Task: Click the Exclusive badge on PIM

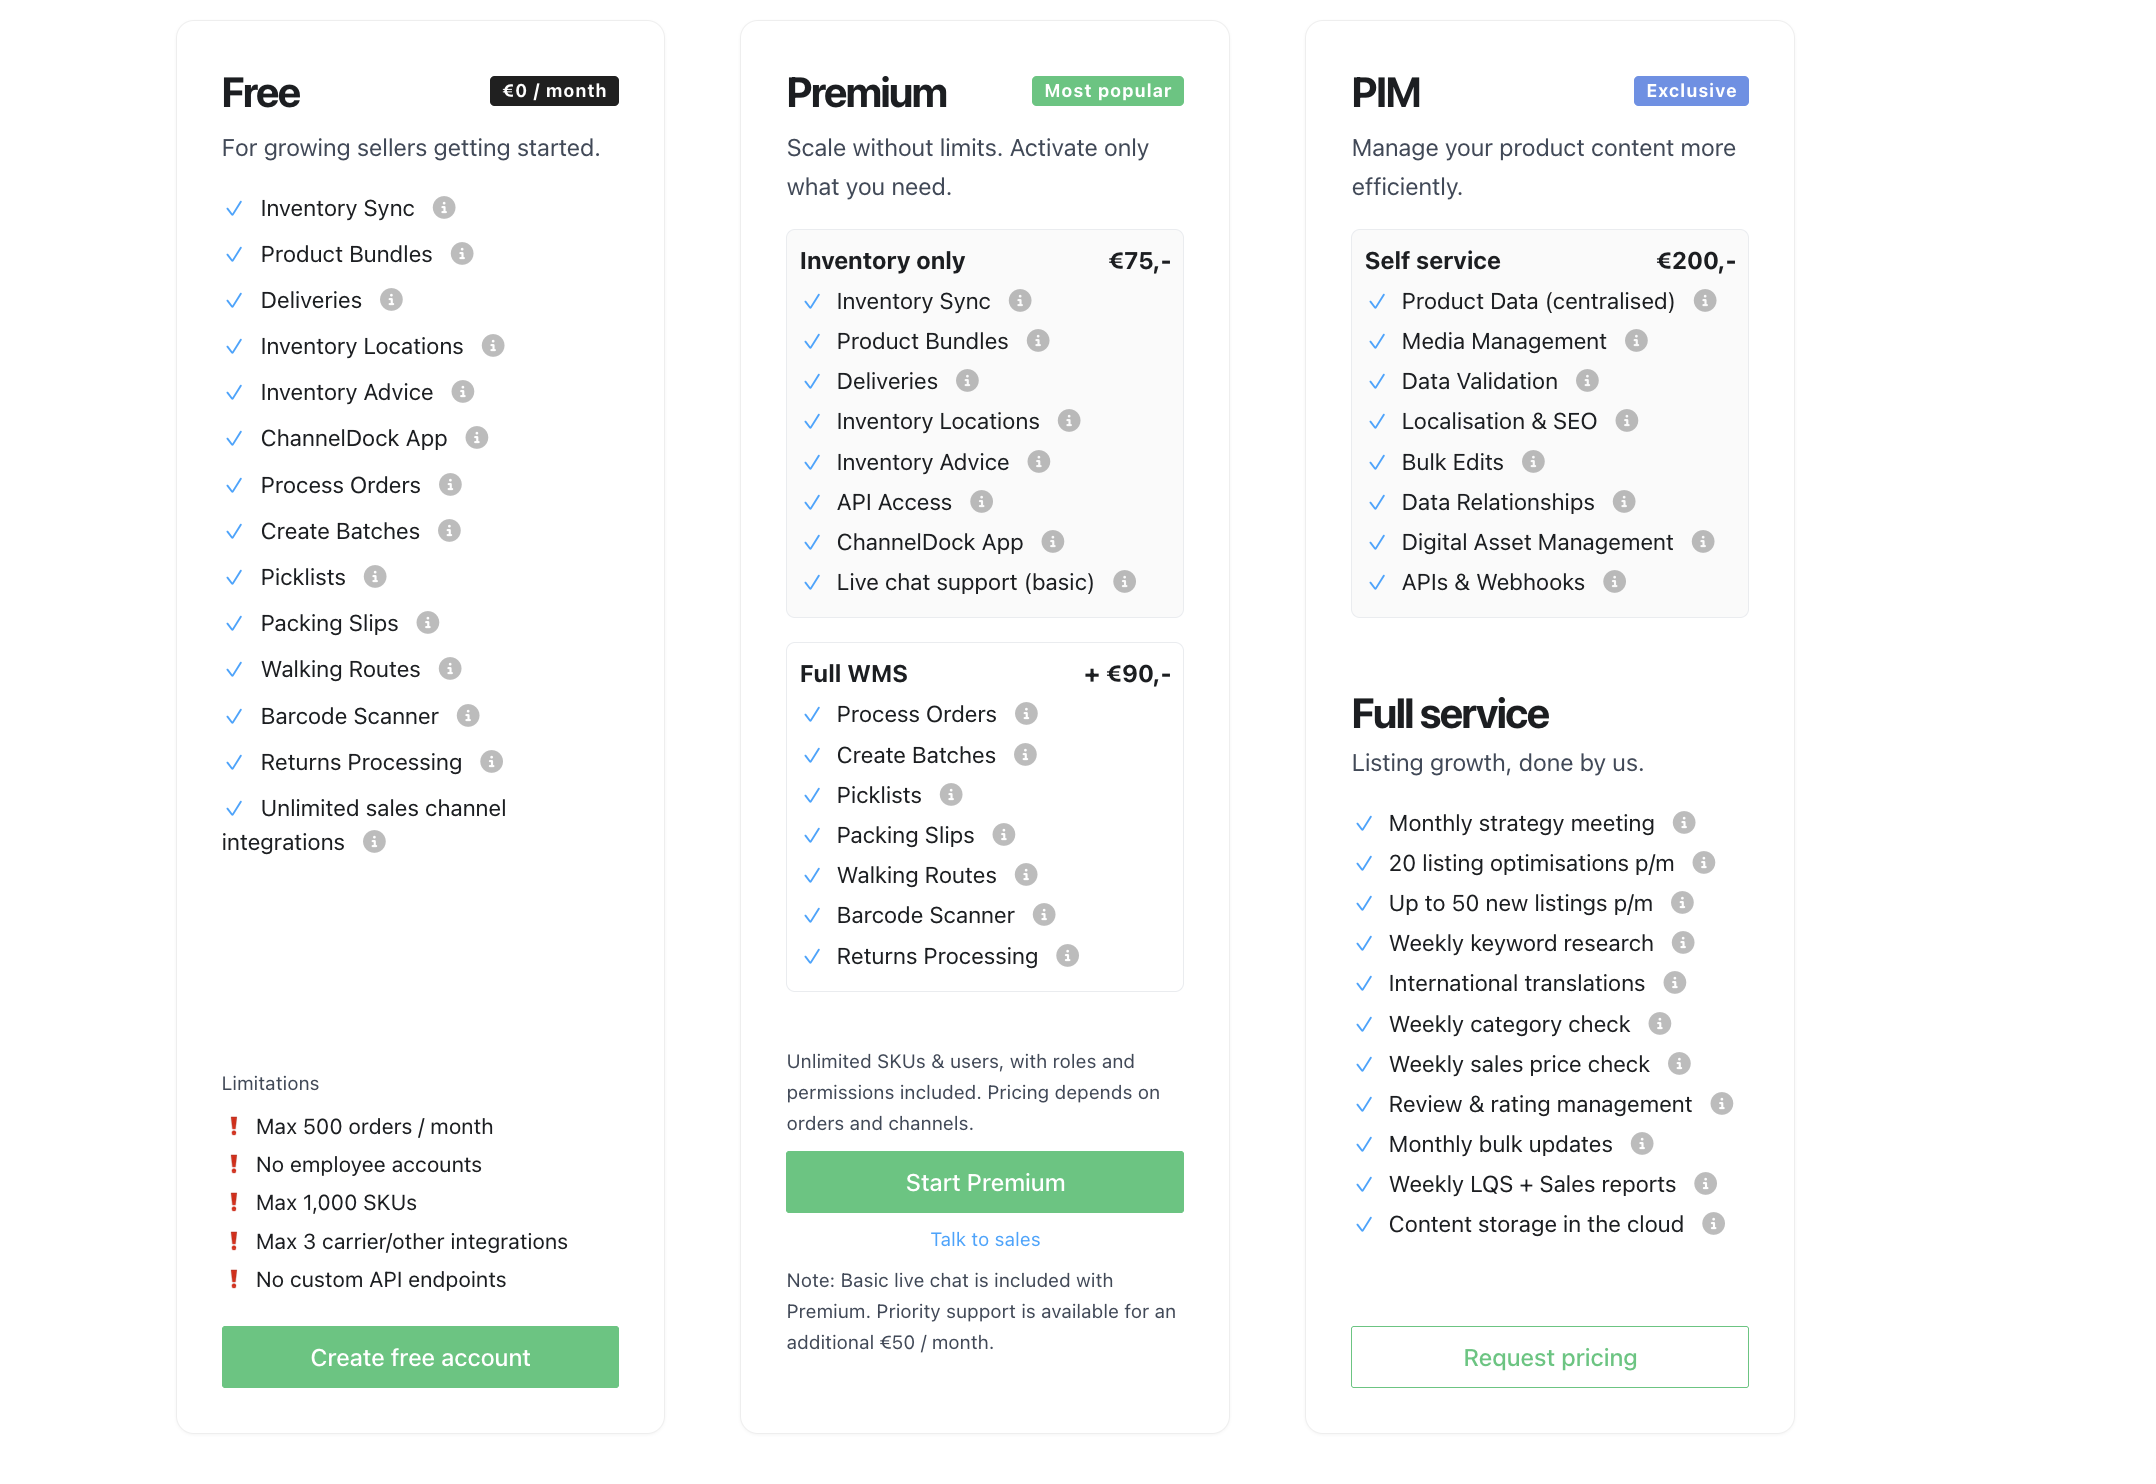Action: click(1691, 91)
